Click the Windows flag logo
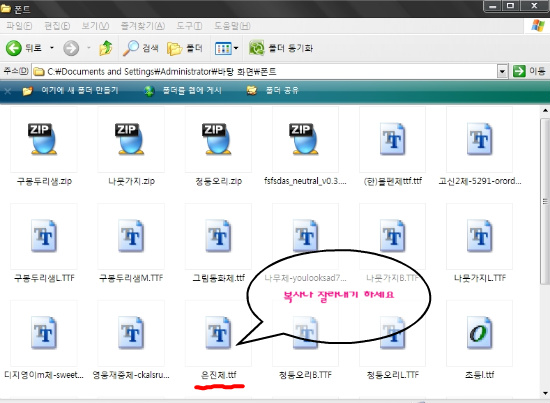This screenshot has width=550, height=403. (x=537, y=26)
